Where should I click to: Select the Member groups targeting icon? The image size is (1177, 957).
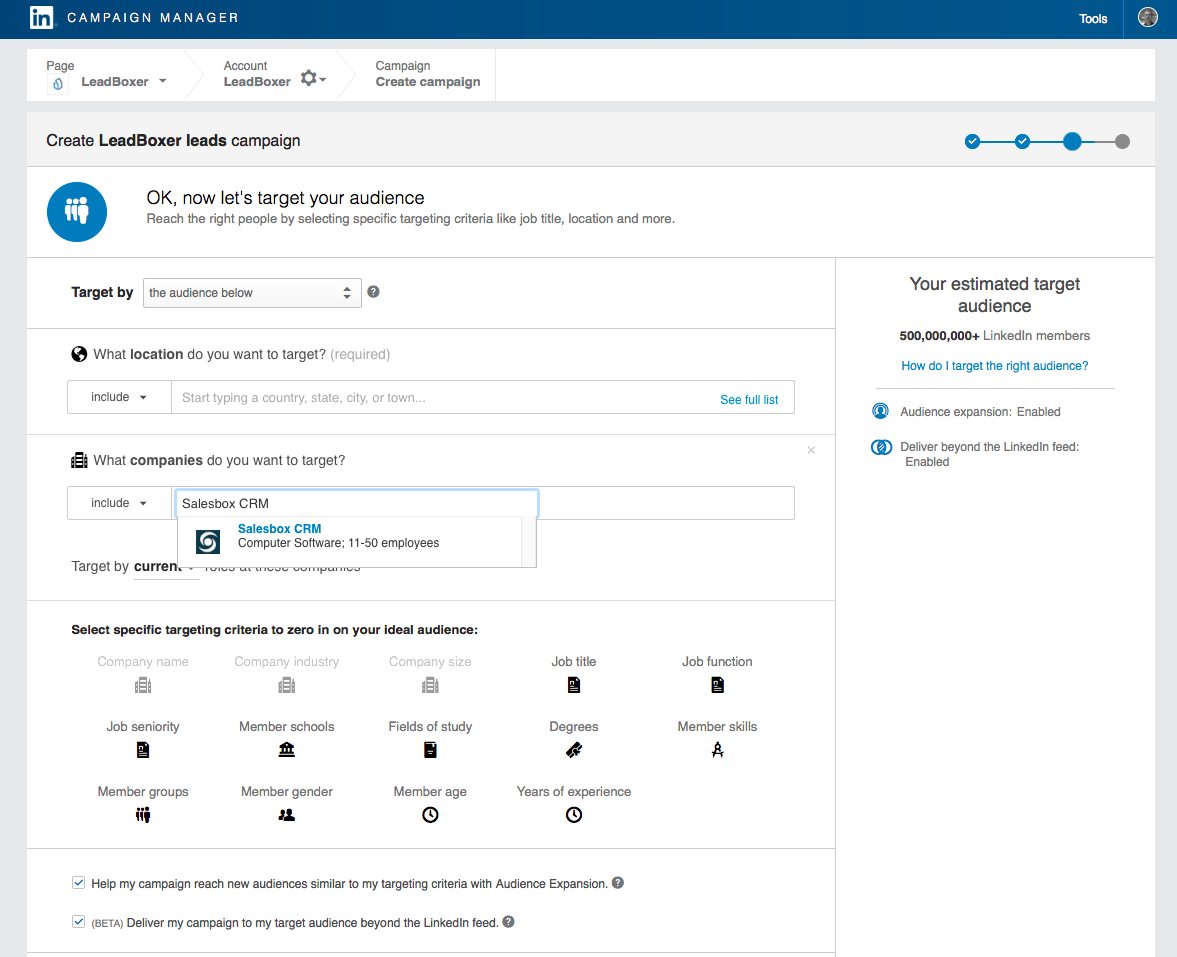click(x=143, y=815)
